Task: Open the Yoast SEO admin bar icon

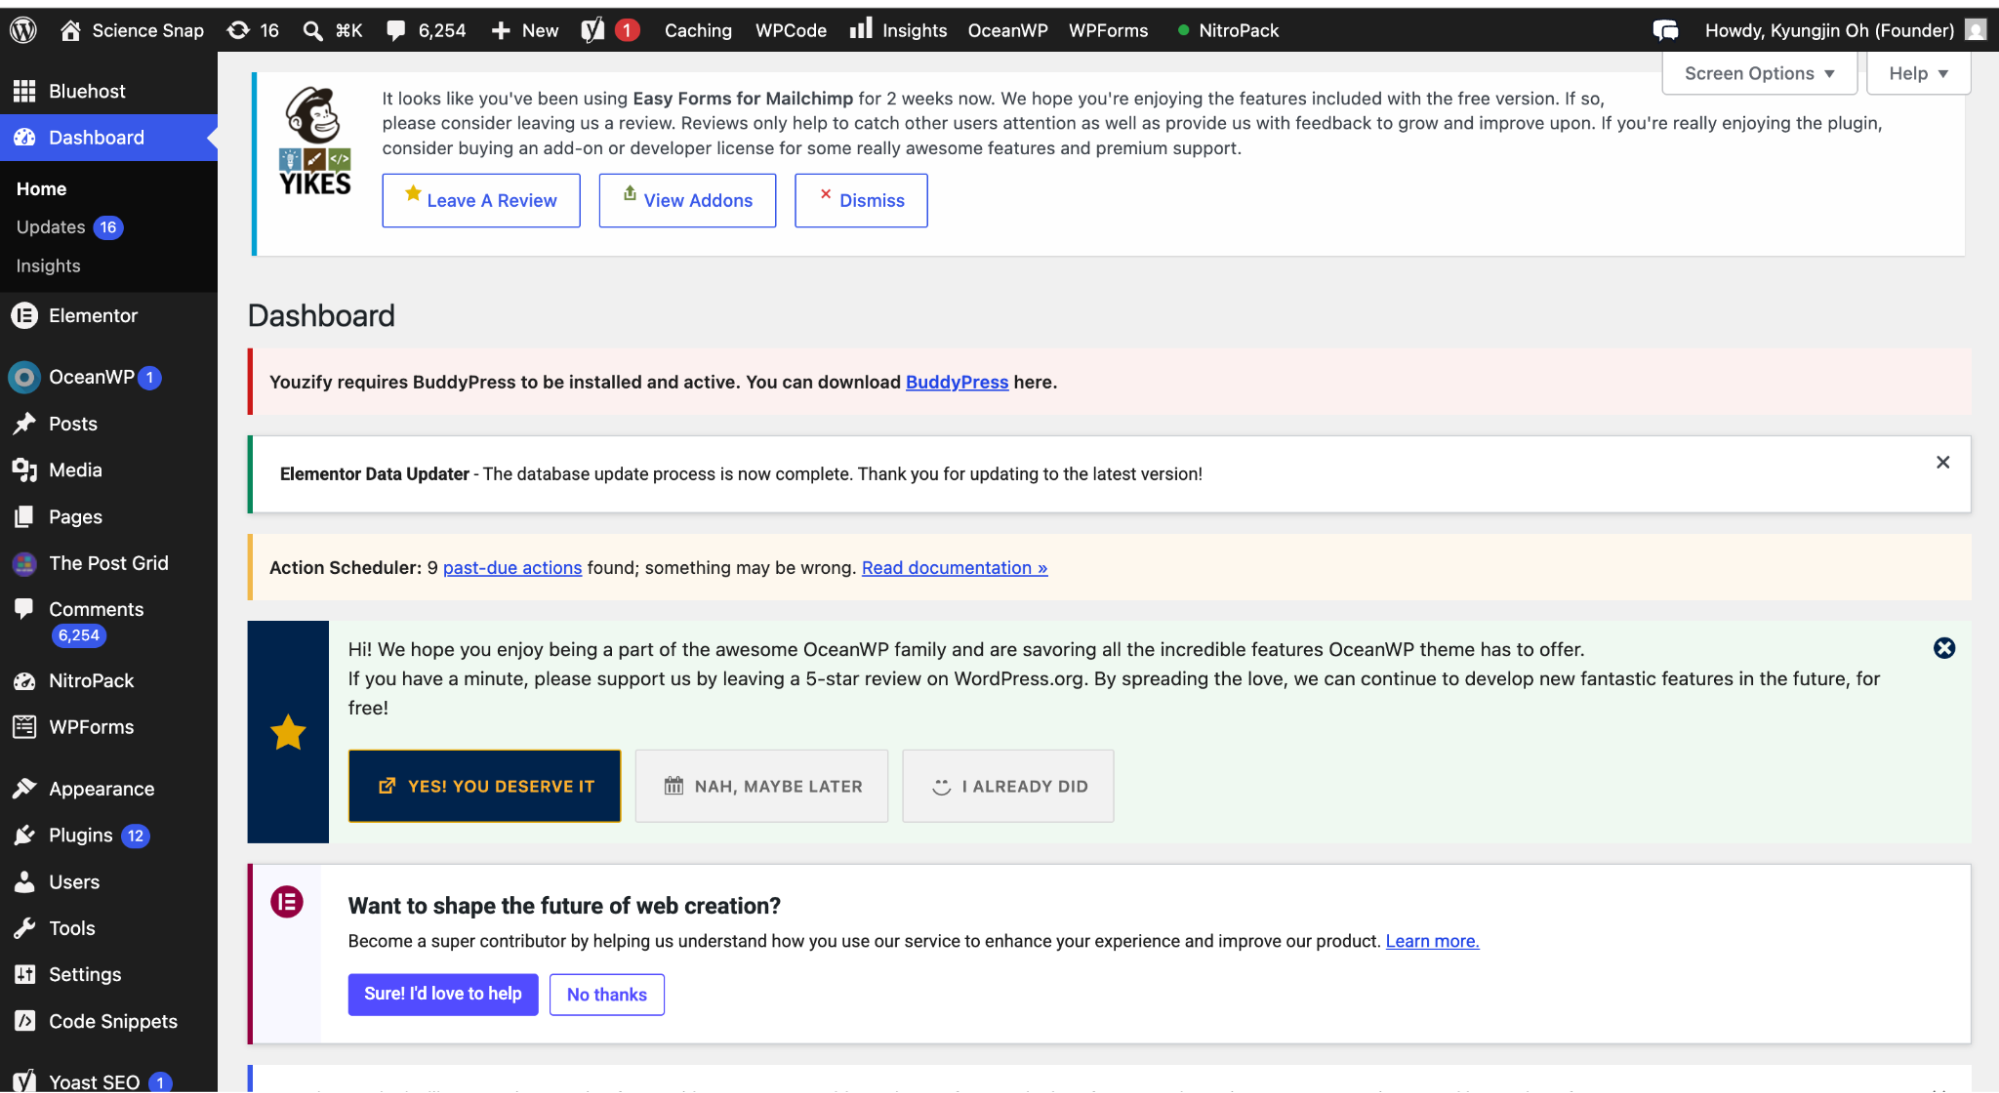Action: point(593,30)
